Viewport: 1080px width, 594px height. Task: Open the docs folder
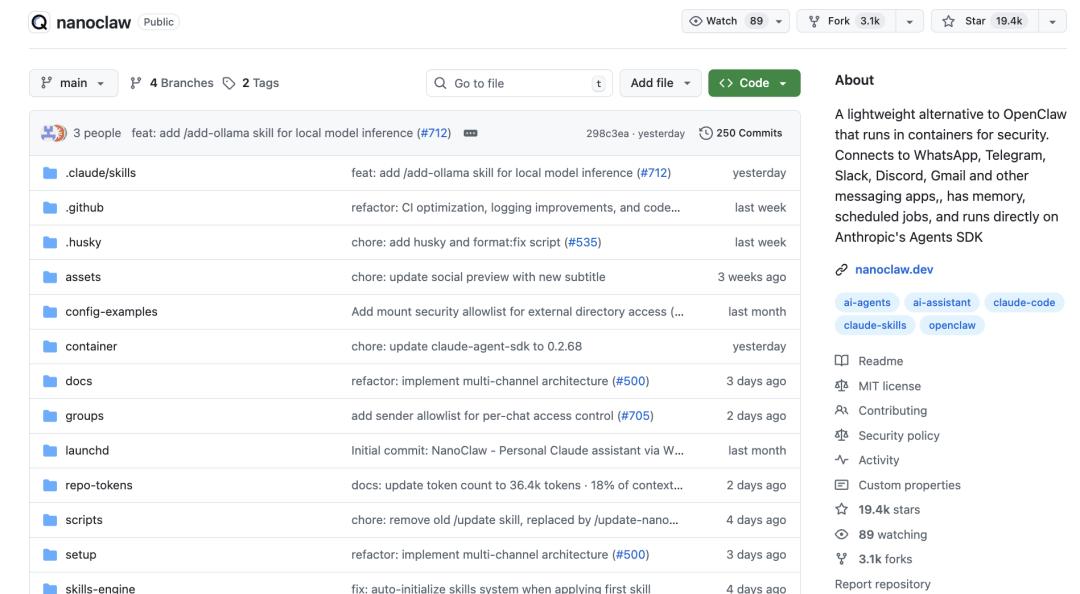78,381
